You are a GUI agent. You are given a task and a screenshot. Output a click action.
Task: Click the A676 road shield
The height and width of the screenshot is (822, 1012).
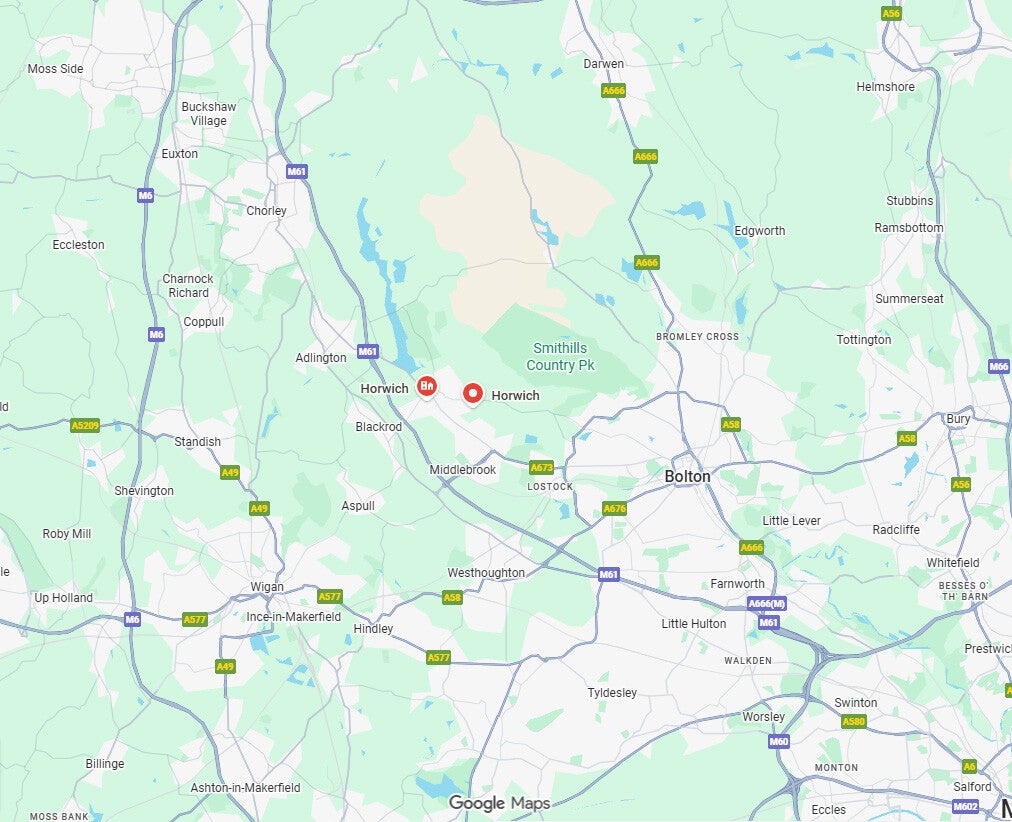[x=614, y=508]
